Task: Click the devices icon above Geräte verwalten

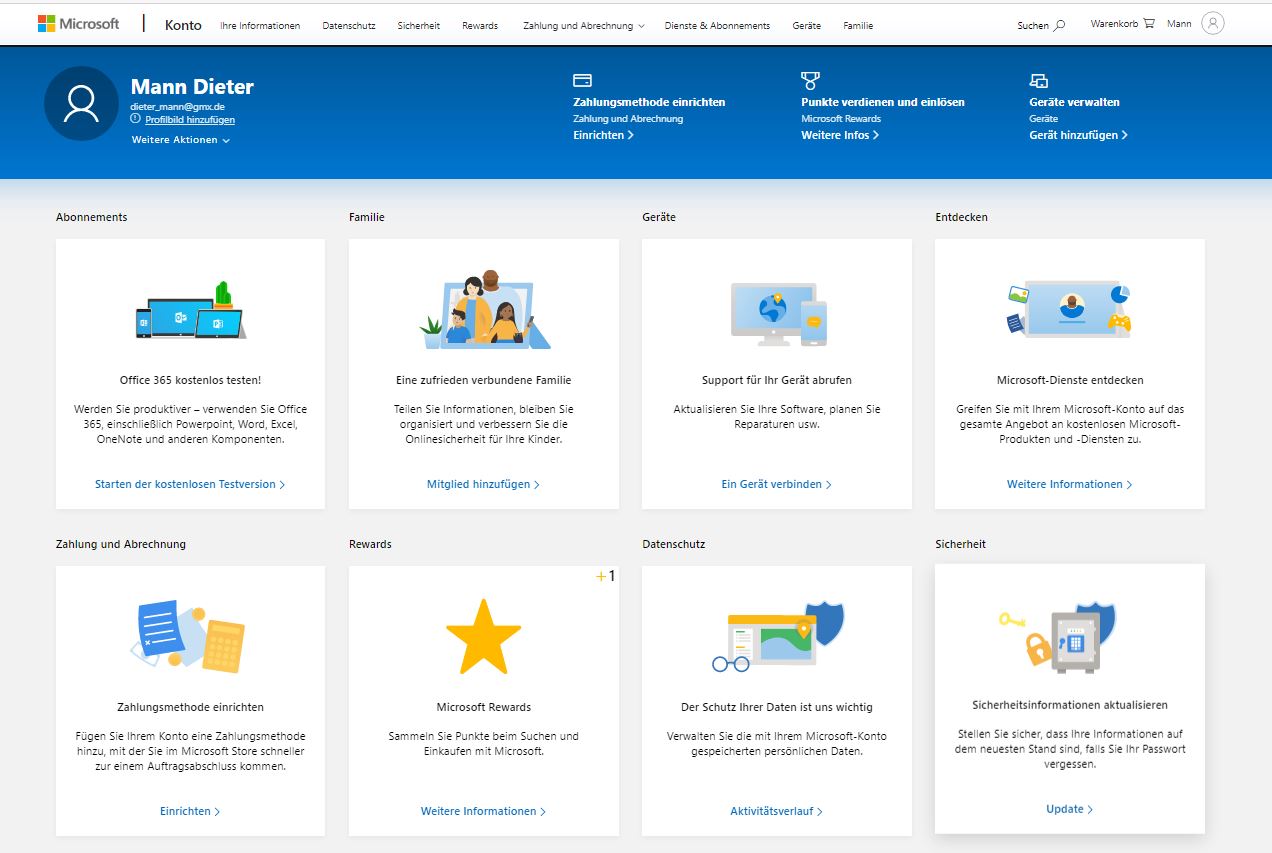Action: (x=1038, y=80)
